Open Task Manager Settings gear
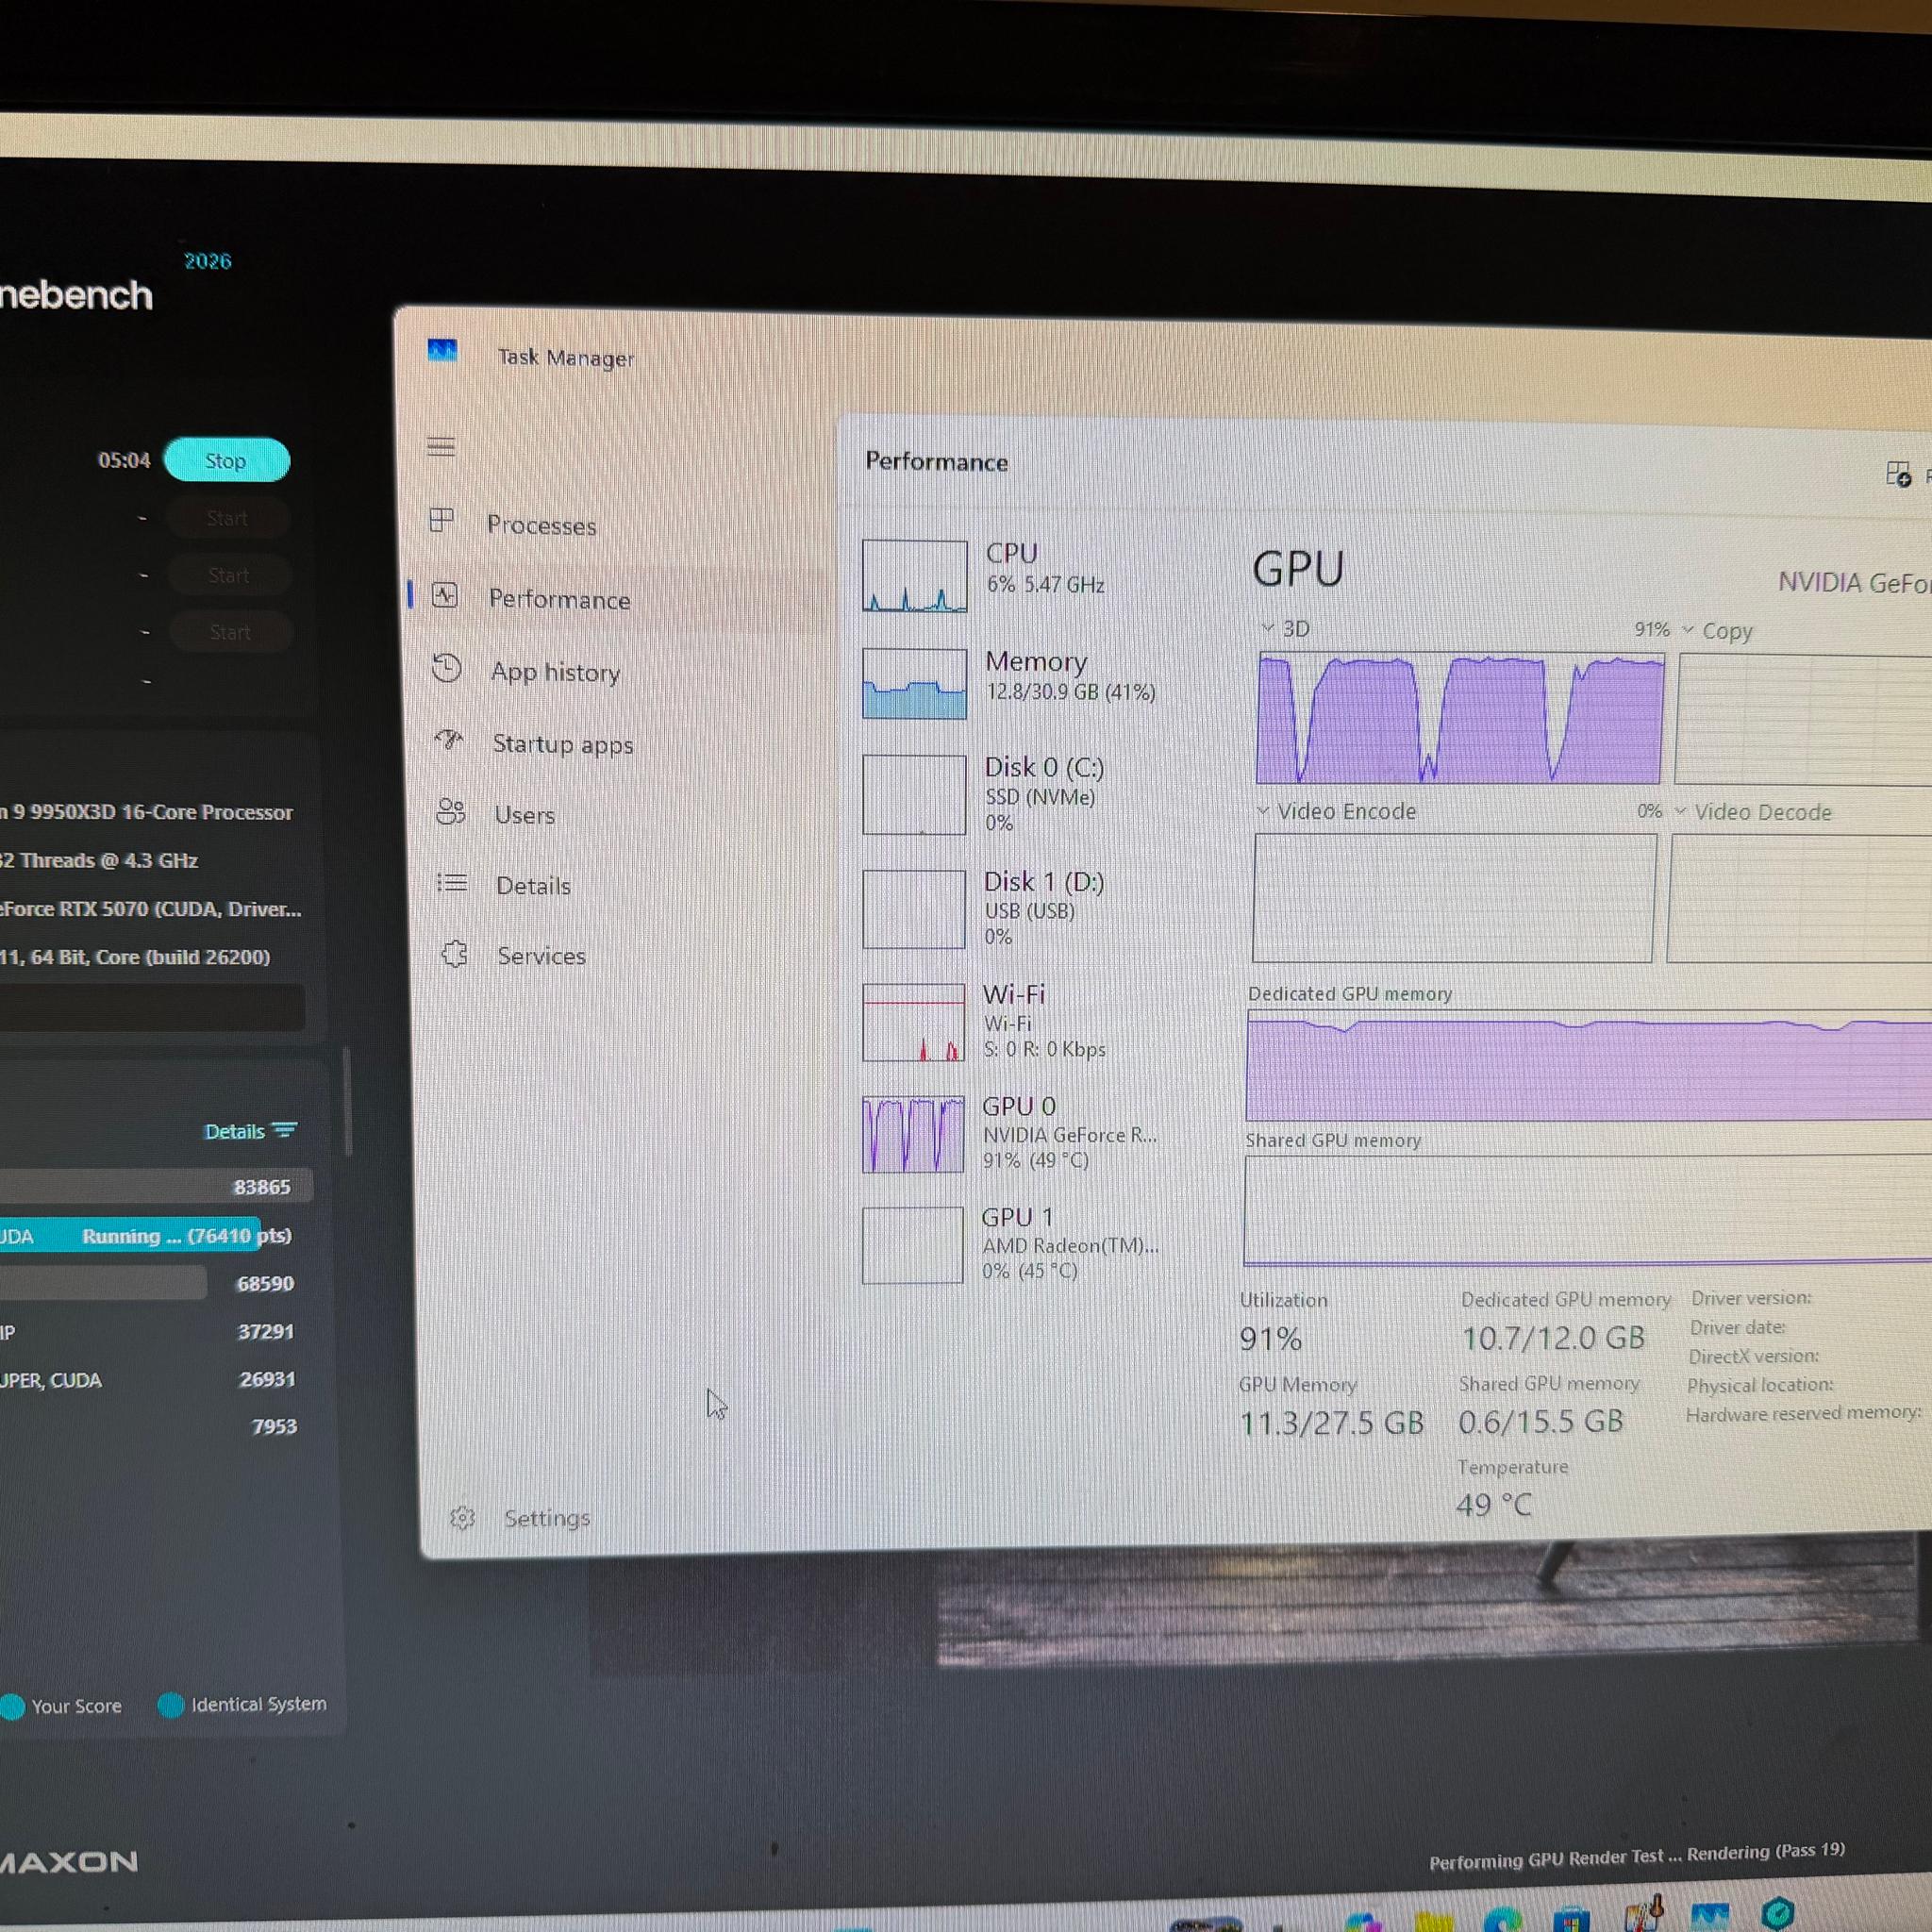The height and width of the screenshot is (1932, 1932). coord(462,1518)
